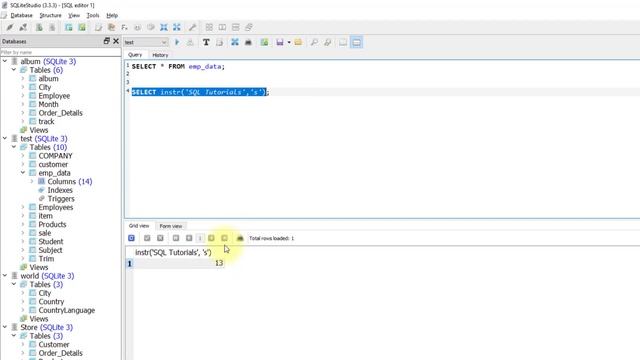Select the Country table under world
The height and width of the screenshot is (360, 640).
click(x=51, y=301)
